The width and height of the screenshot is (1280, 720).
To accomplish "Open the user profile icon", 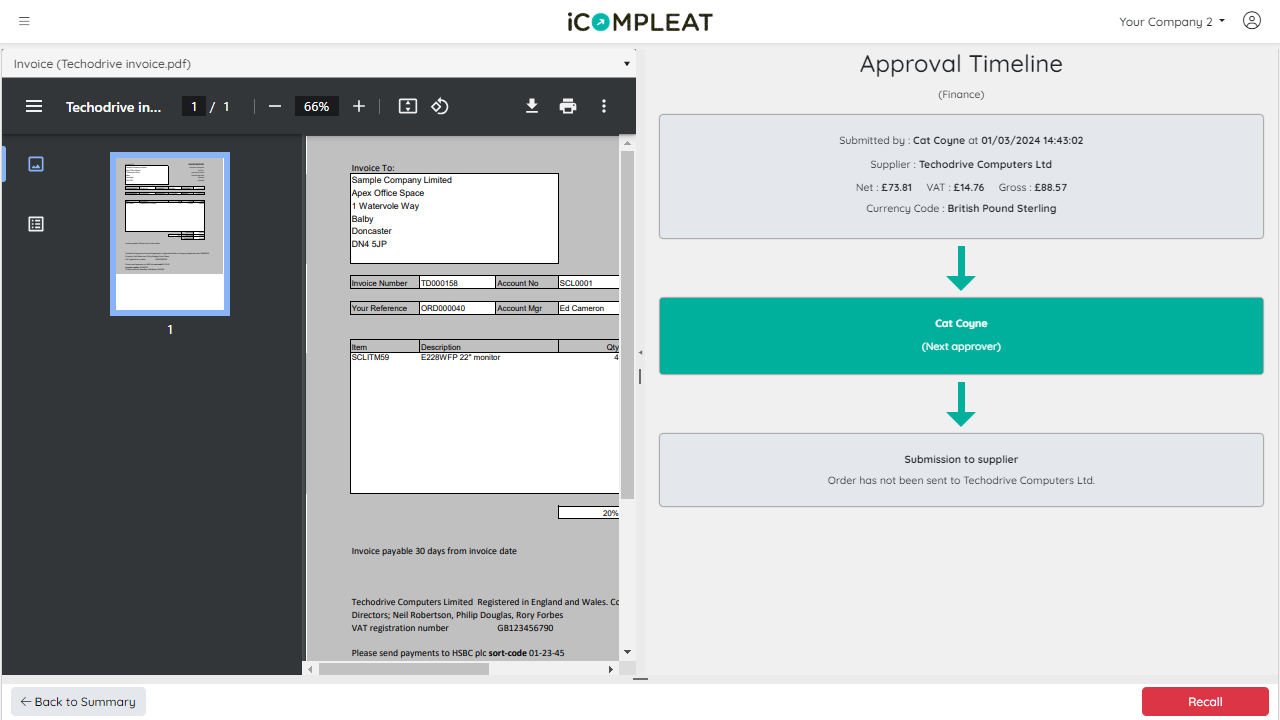I will (x=1252, y=21).
